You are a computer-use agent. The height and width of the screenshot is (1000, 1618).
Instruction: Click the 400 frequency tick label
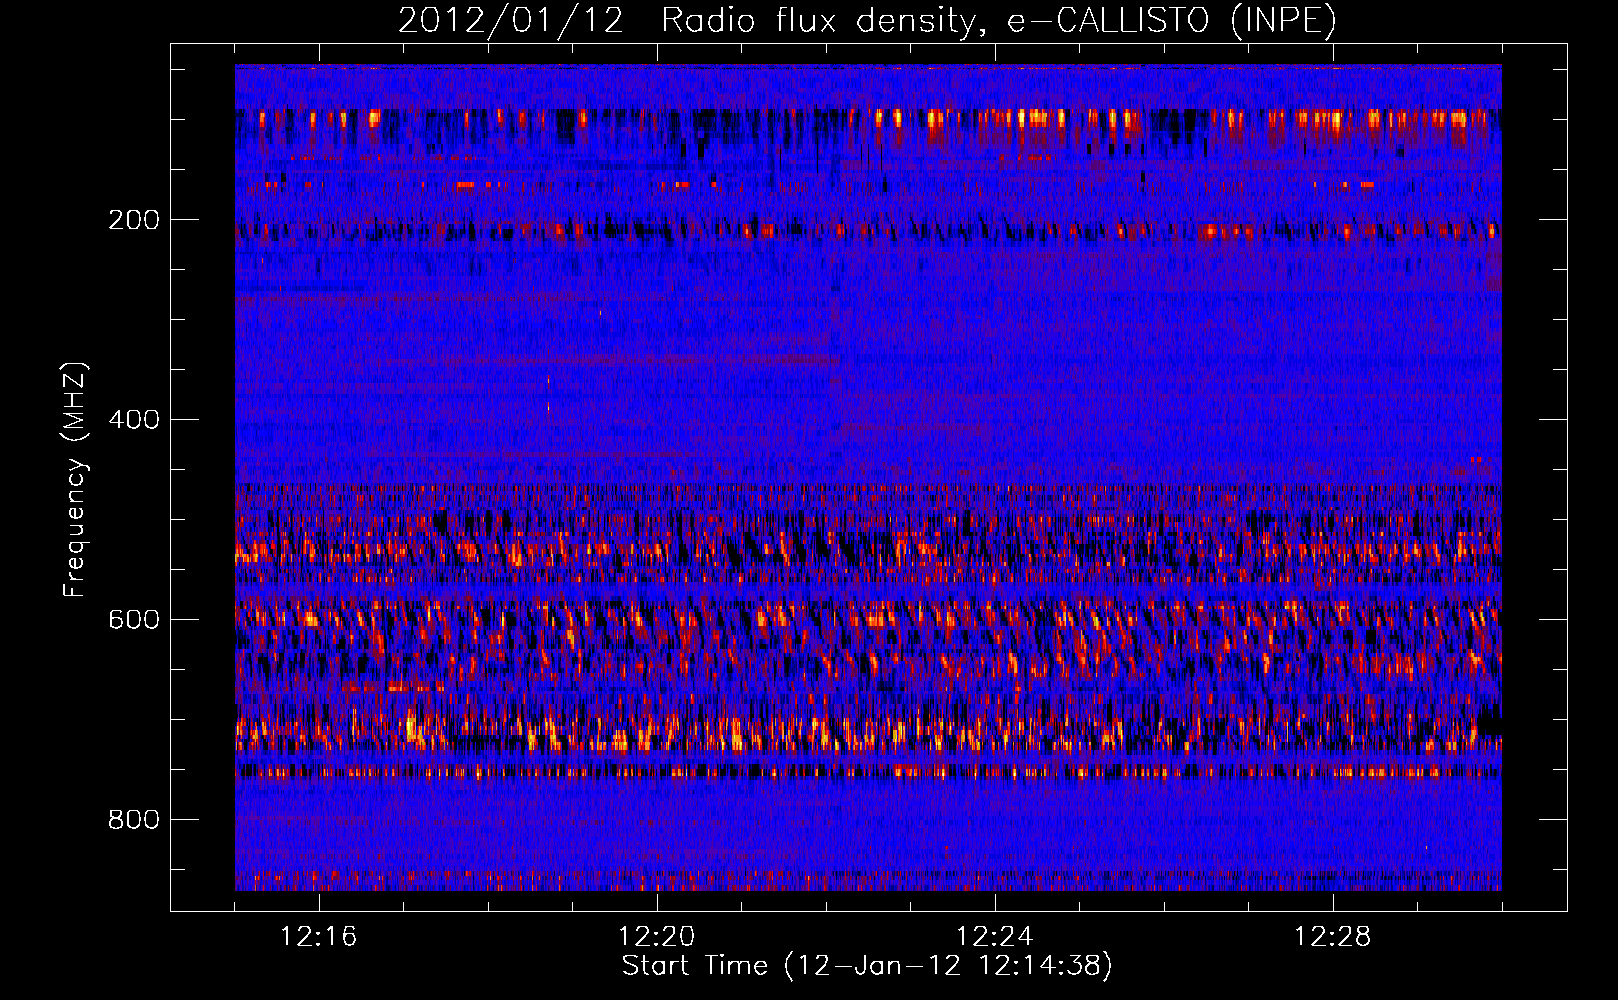pos(134,420)
